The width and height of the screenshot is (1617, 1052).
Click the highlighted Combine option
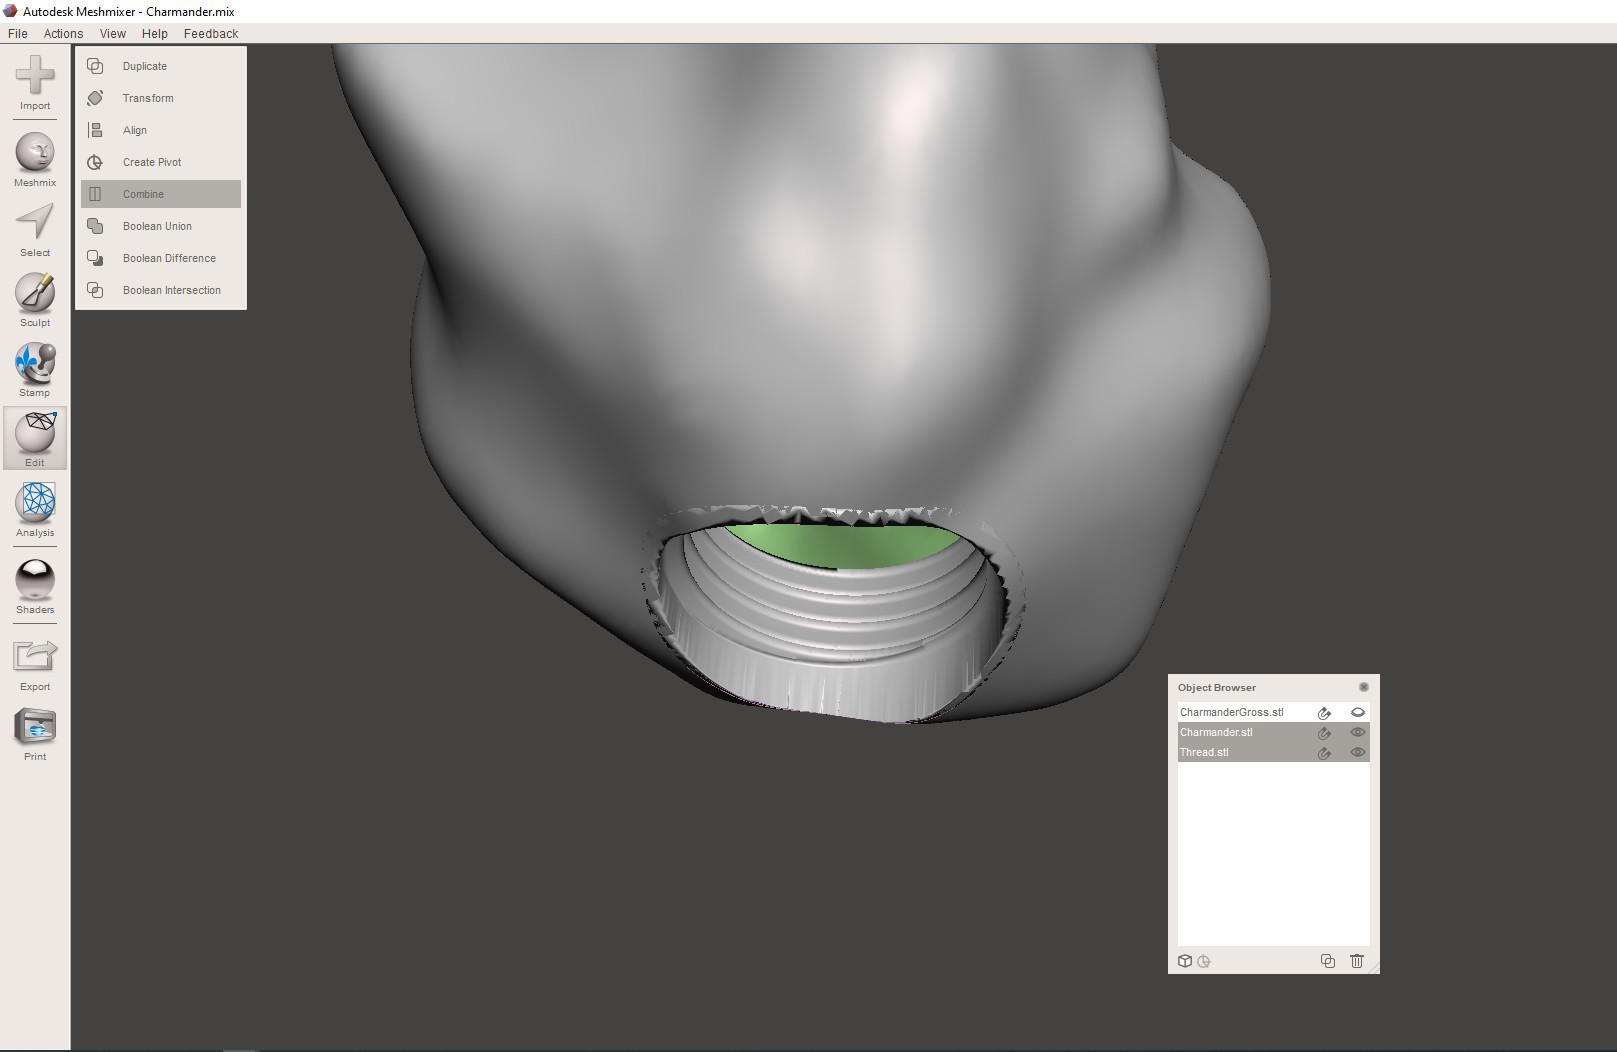[161, 194]
